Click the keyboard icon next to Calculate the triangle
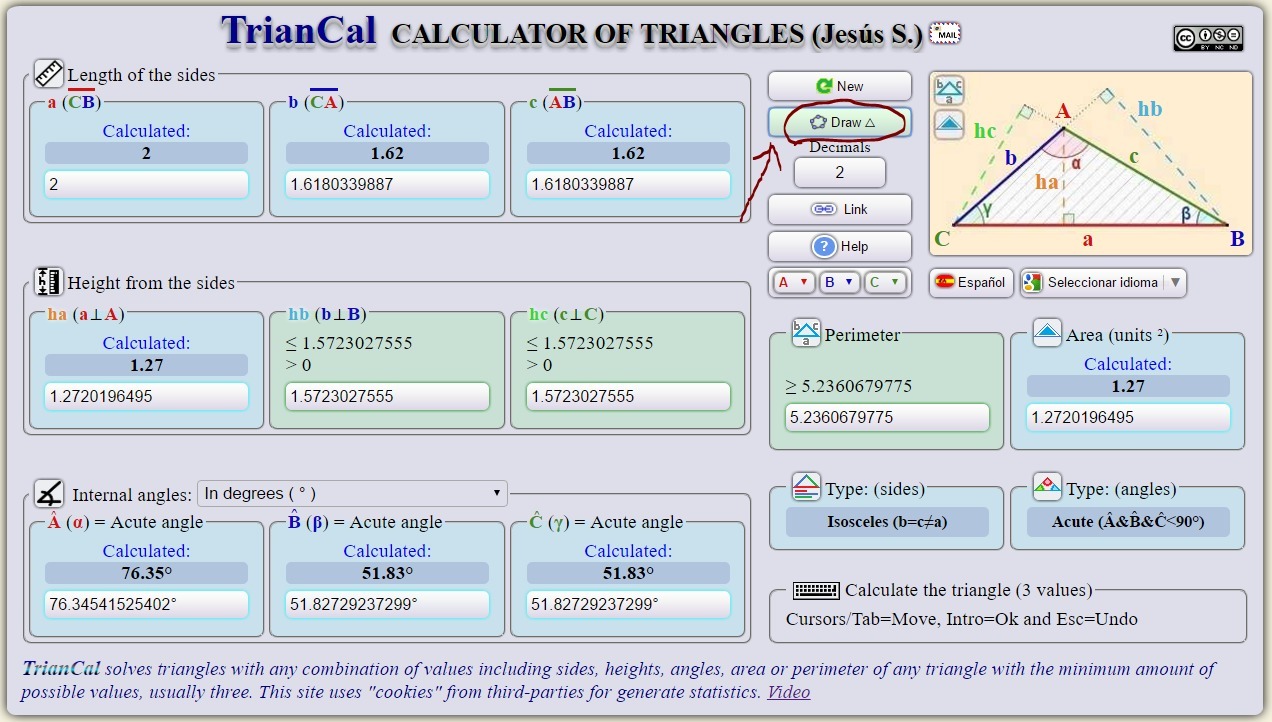This screenshot has height=722, width=1272. 816,590
